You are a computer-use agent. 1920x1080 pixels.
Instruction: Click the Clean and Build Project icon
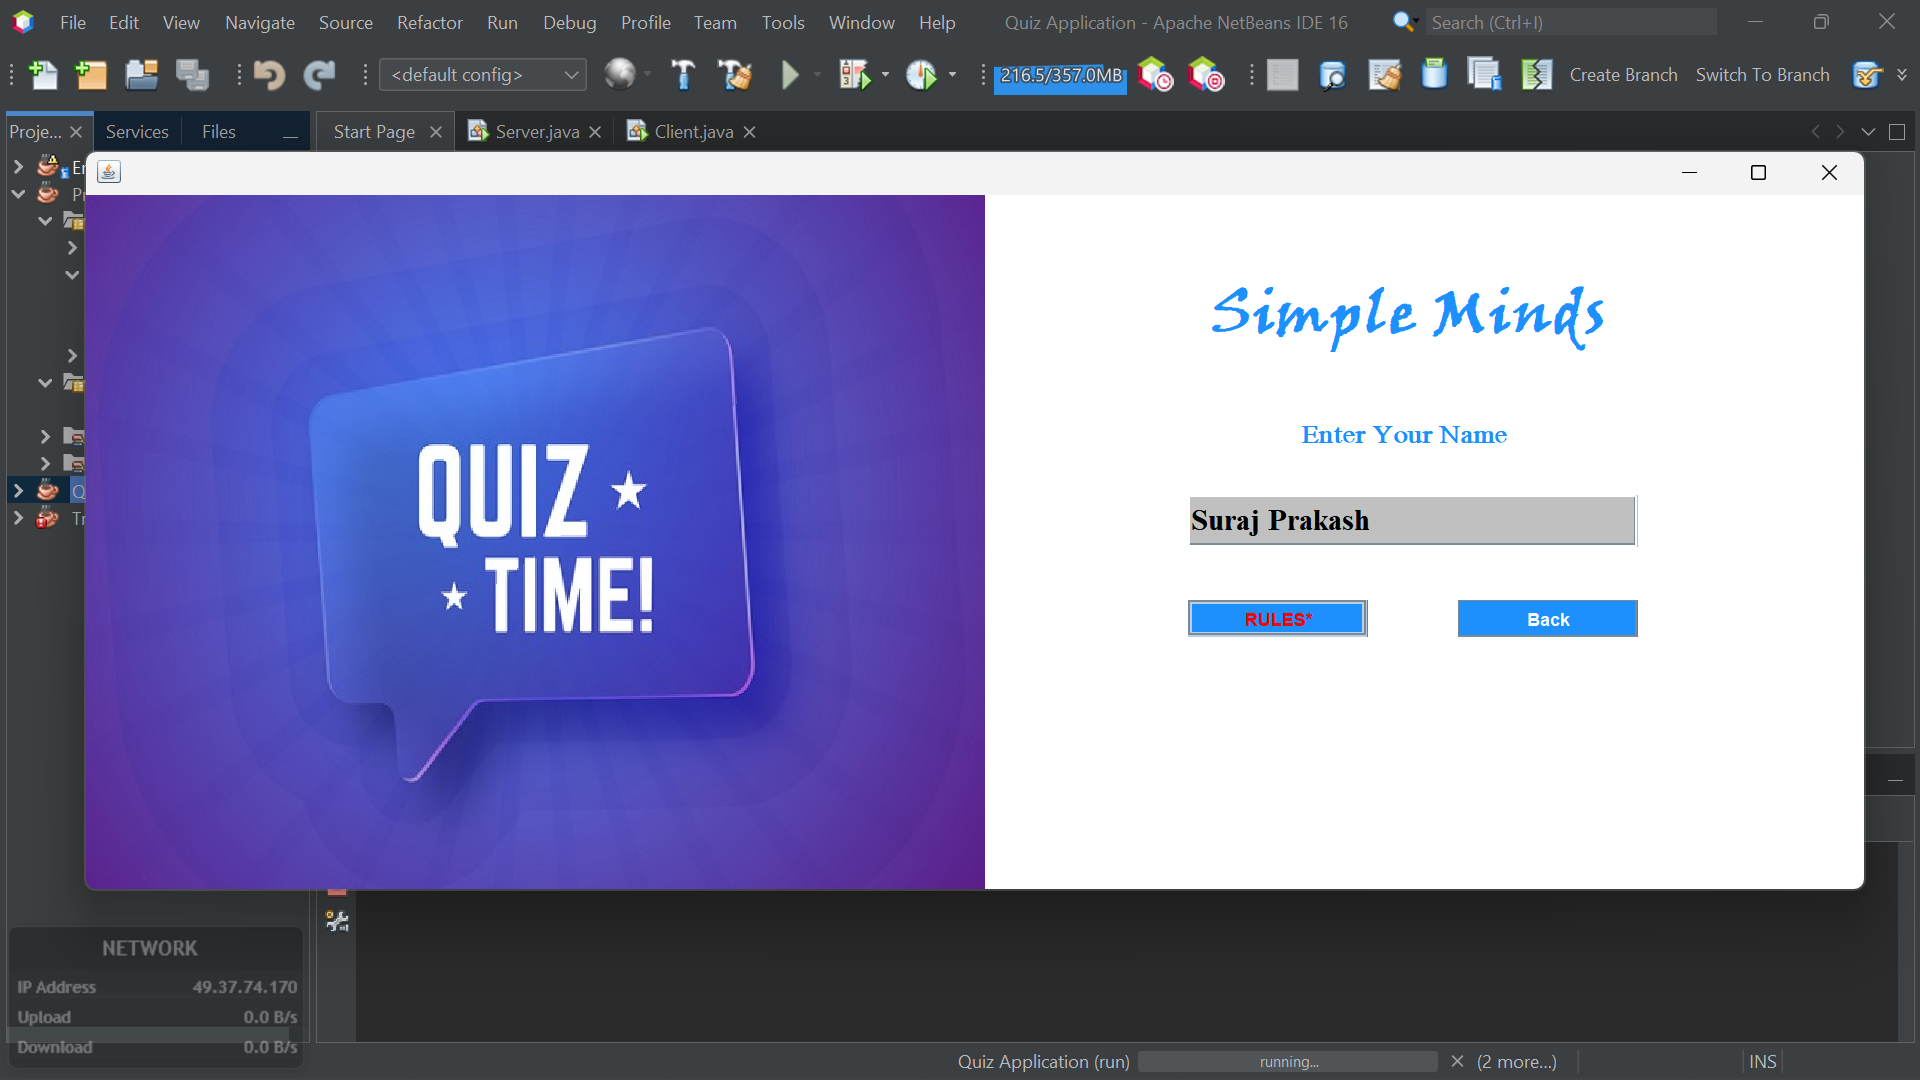point(735,74)
